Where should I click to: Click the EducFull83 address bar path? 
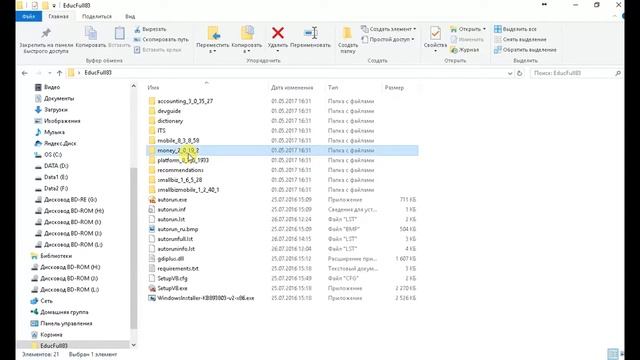coord(98,73)
